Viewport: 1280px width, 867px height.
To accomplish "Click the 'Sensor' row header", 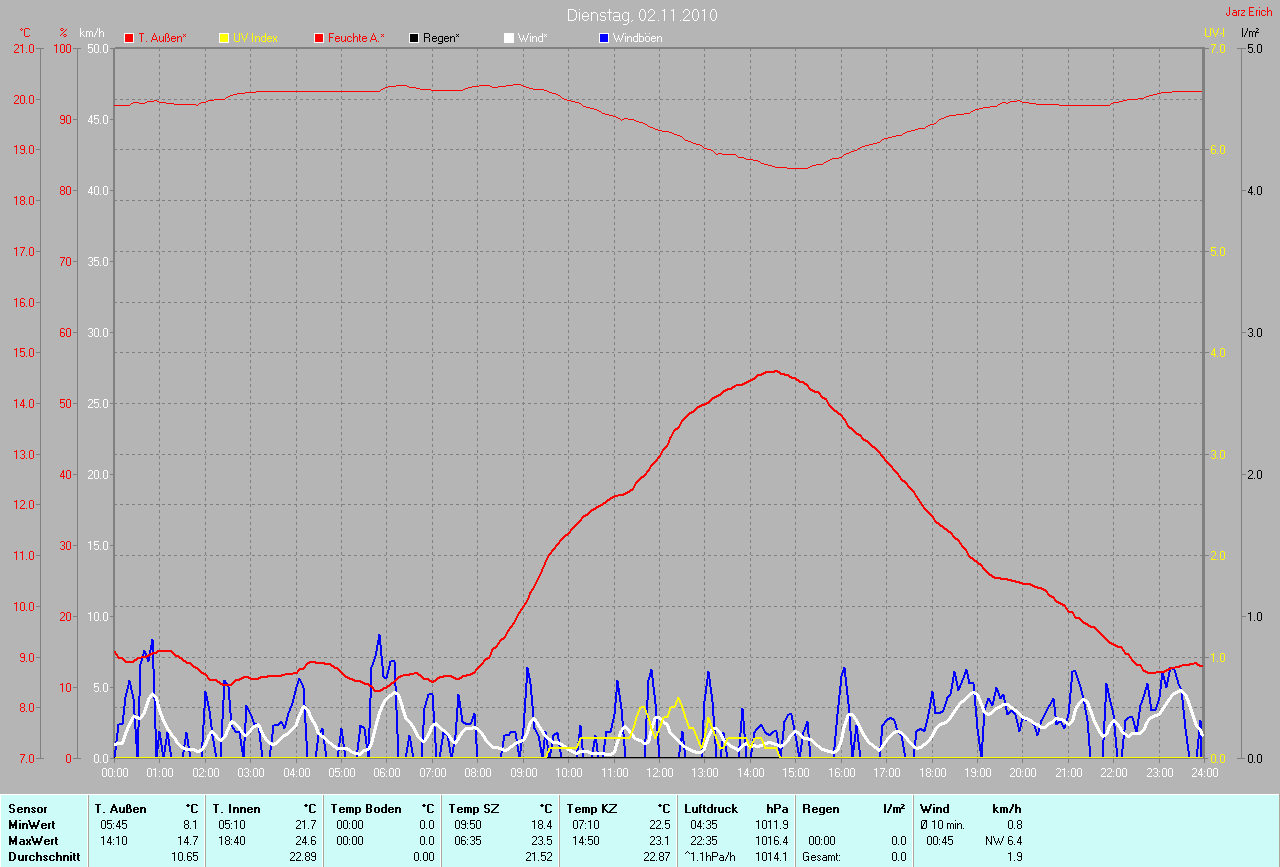I will [27, 809].
